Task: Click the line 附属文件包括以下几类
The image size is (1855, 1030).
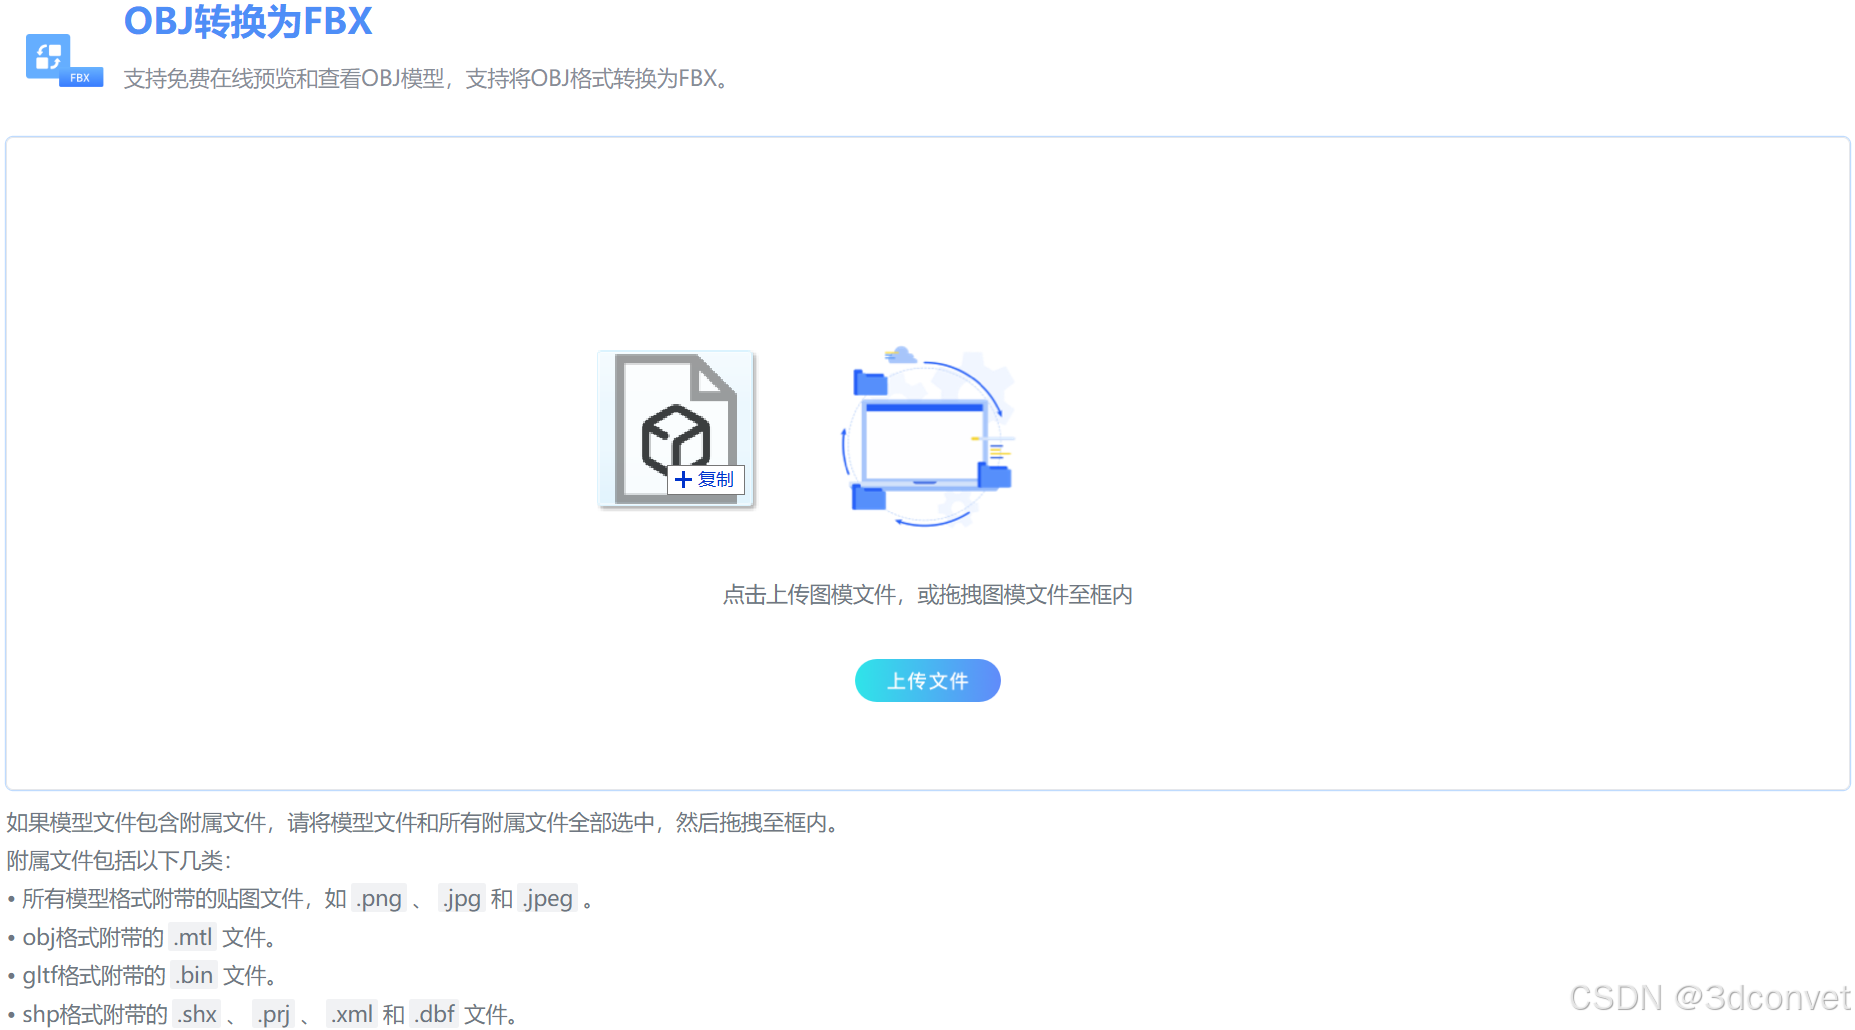Action: coord(118,861)
